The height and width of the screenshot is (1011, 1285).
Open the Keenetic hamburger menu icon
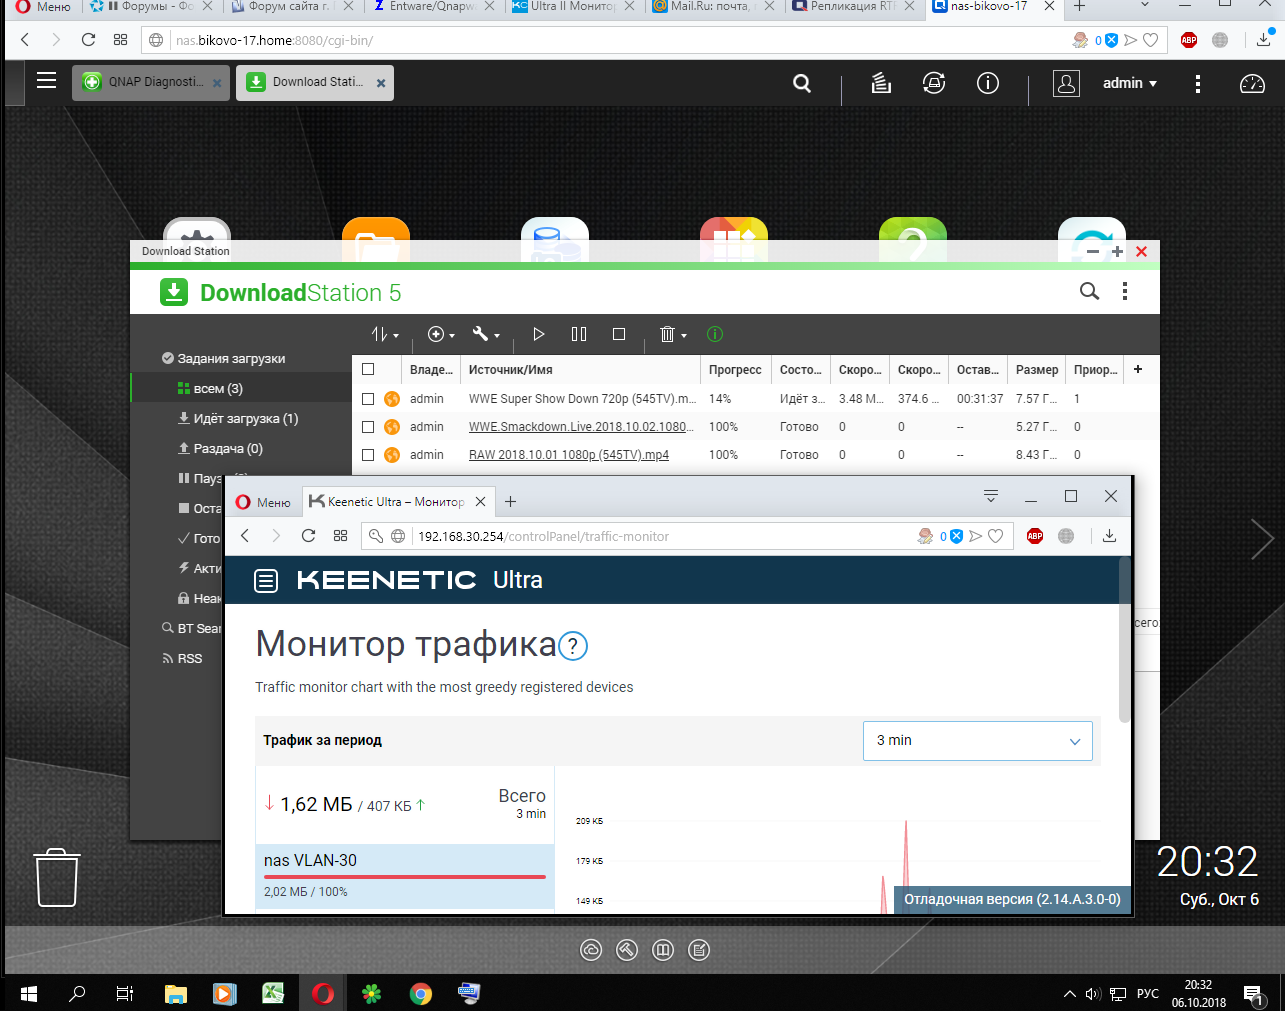(x=266, y=580)
